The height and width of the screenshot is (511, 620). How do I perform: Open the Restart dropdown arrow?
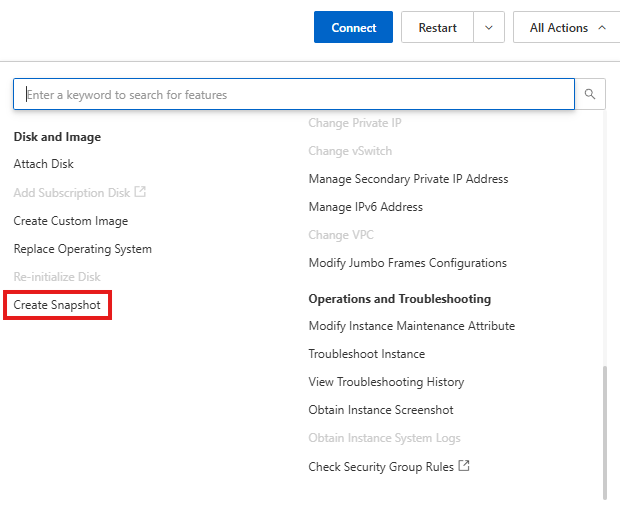point(488,28)
